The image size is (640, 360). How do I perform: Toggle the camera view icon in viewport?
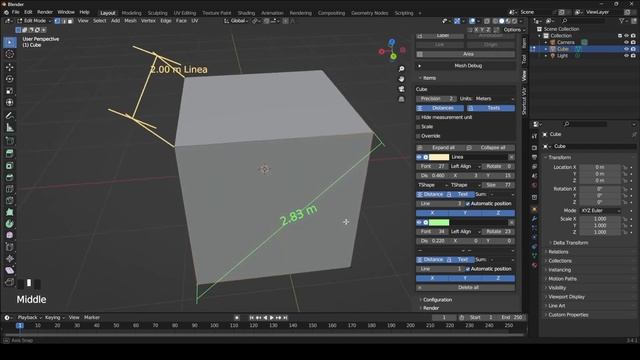pos(402,89)
